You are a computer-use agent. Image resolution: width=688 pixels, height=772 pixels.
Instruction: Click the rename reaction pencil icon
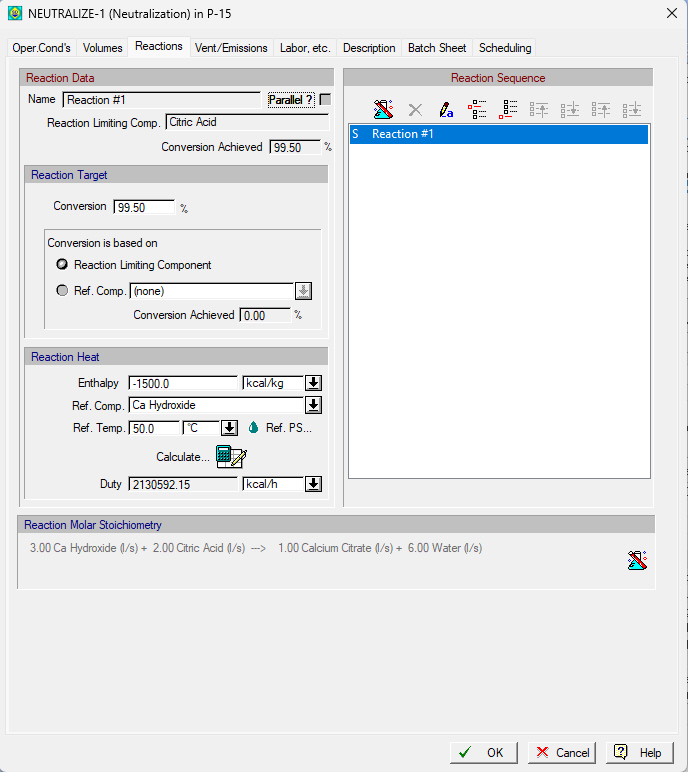point(446,109)
